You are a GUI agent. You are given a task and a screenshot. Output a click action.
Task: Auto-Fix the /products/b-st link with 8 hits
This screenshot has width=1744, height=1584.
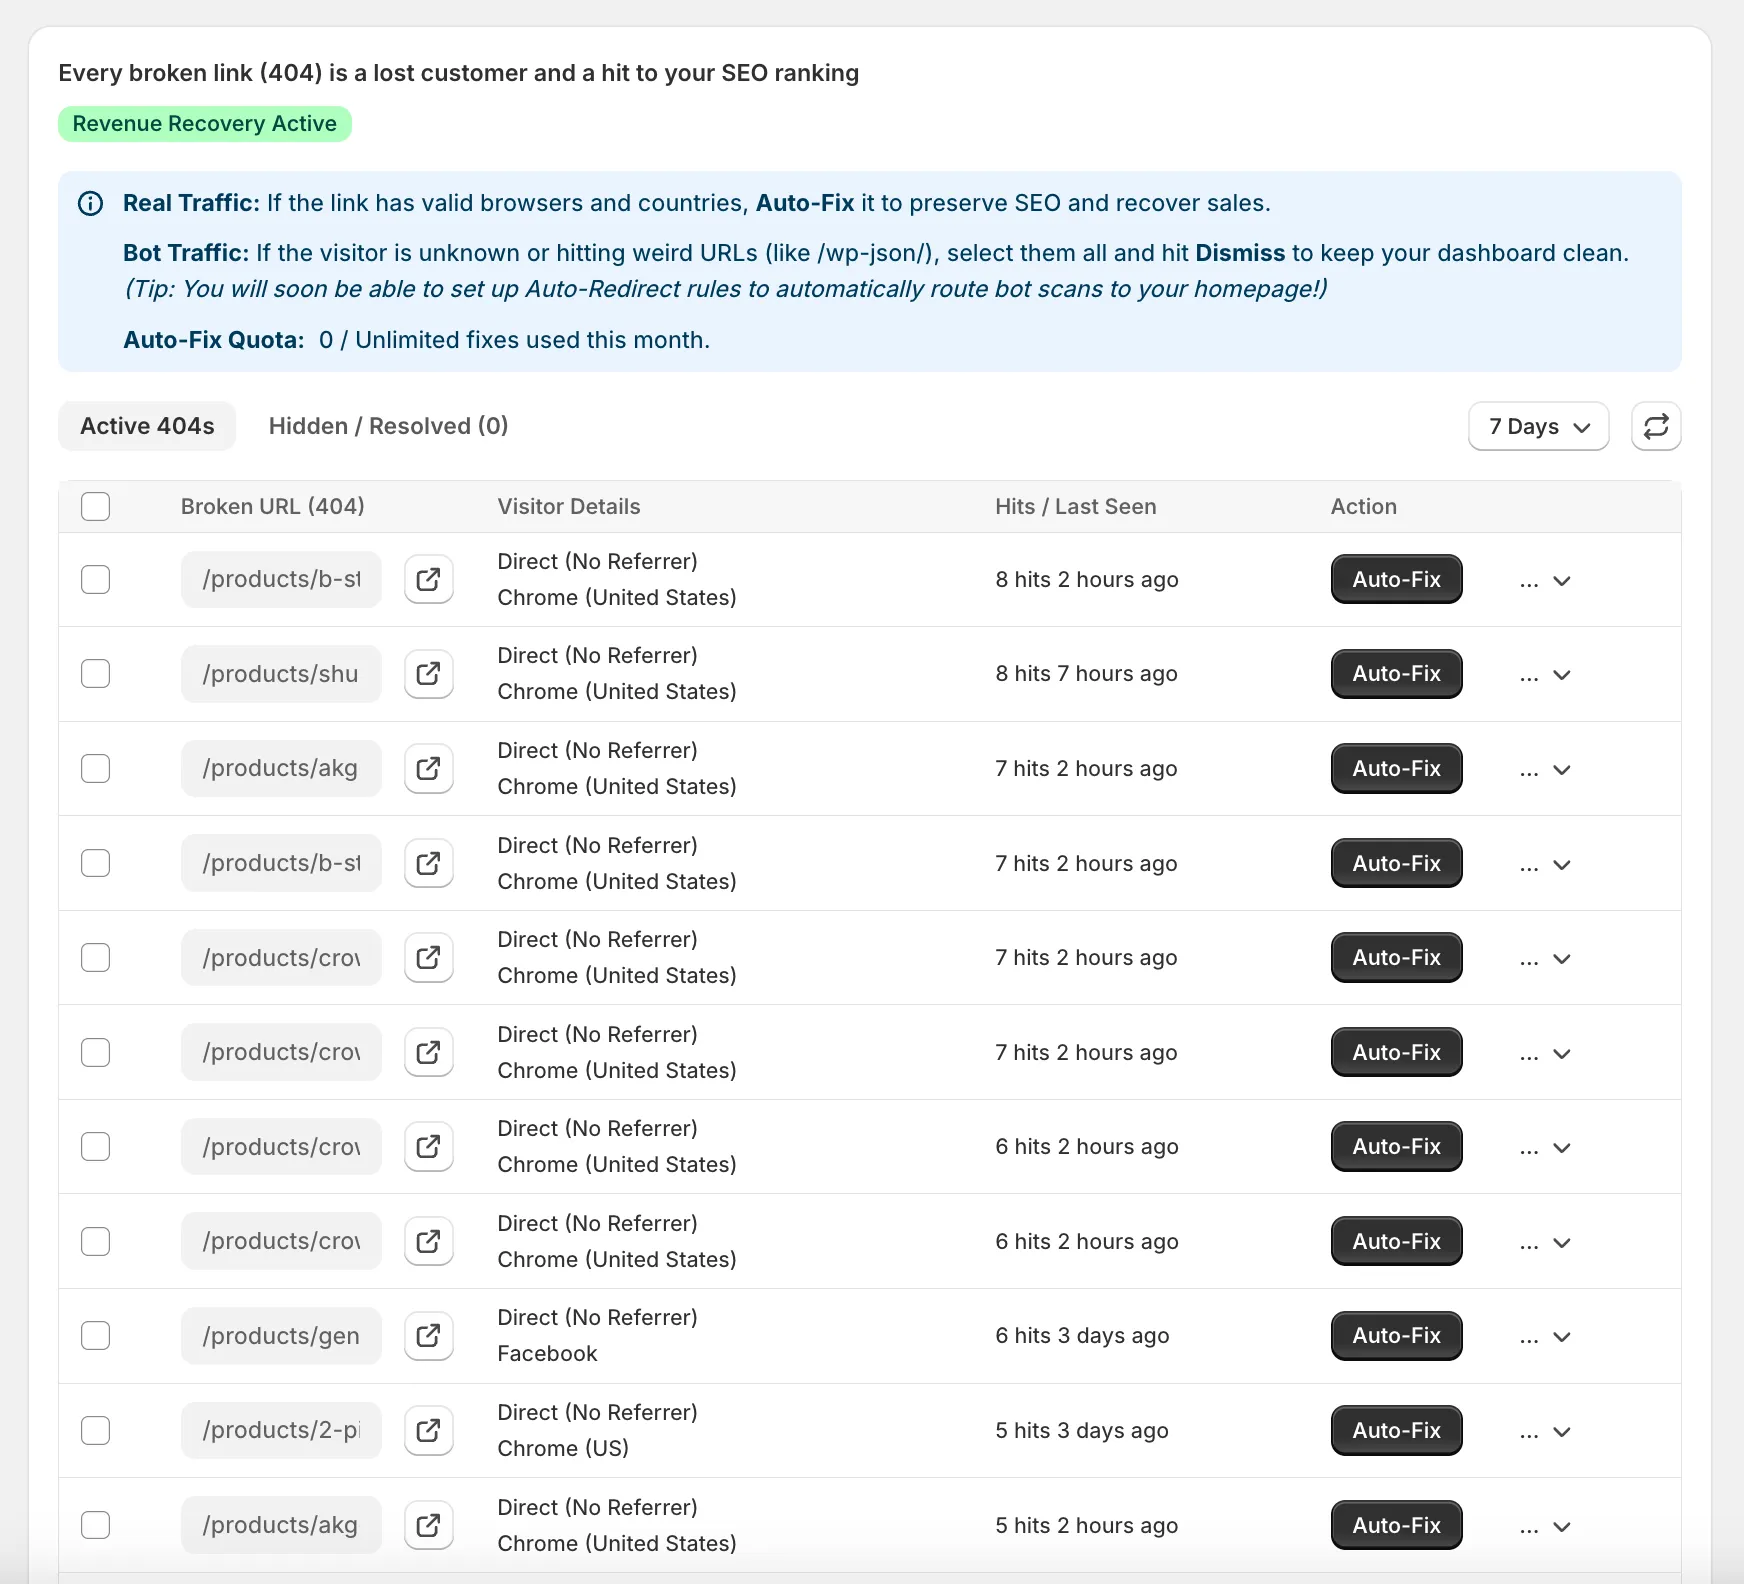click(1397, 579)
